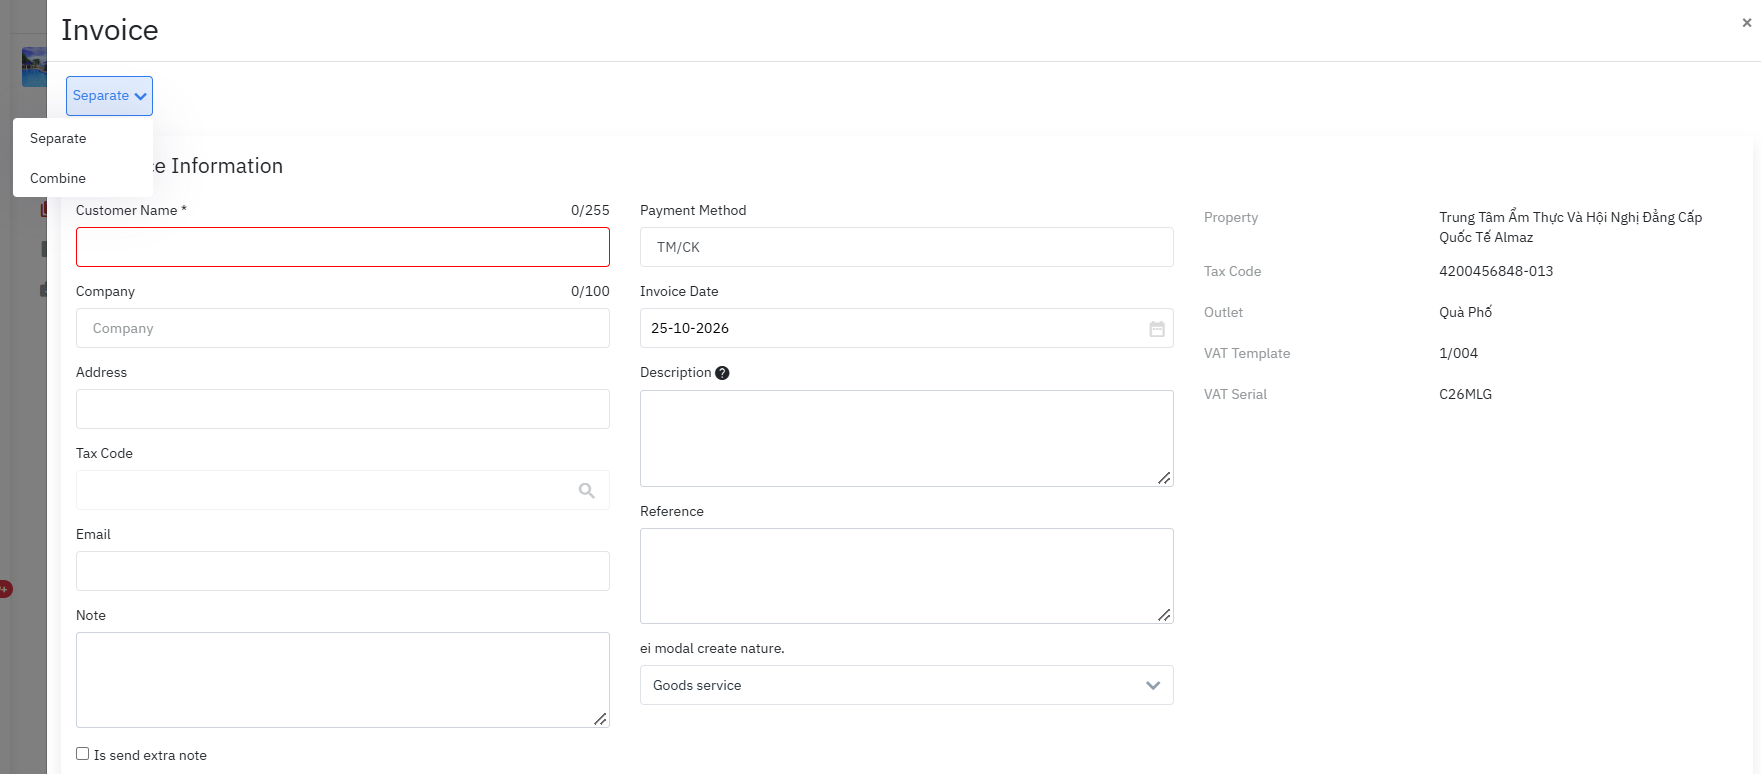Click the Payment Method TM/CK field
1761x774 pixels.
click(906, 247)
